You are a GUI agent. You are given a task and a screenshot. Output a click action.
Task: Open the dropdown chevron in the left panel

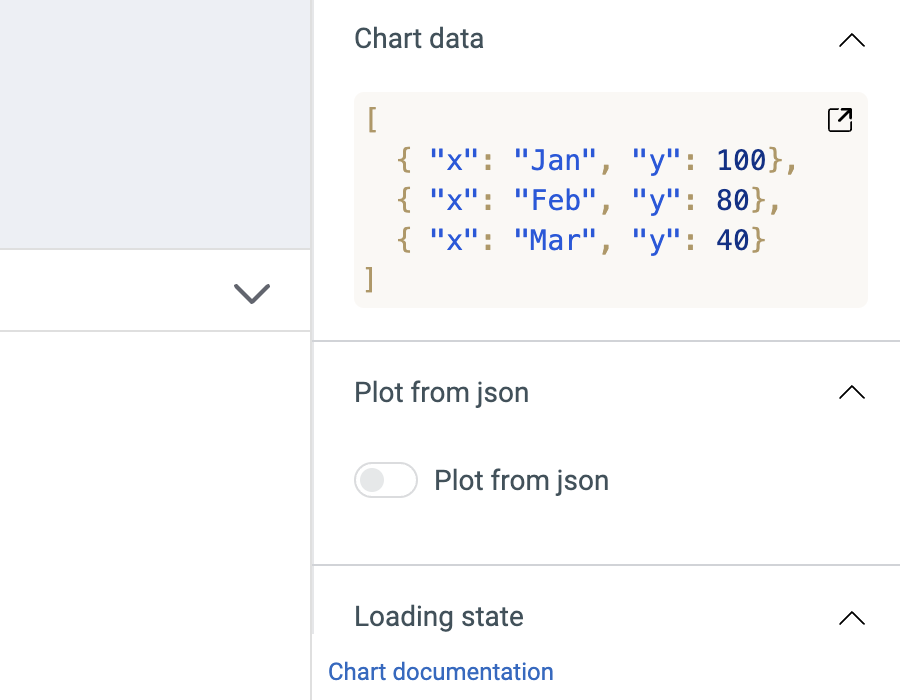pos(251,293)
